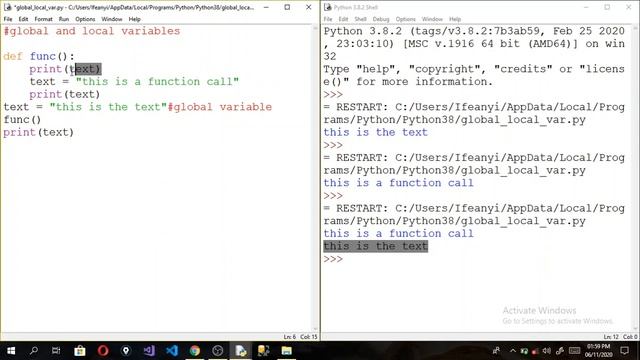The image size is (640, 360).
Task: Click the '#global variable' trailing comment
Action: (220, 107)
